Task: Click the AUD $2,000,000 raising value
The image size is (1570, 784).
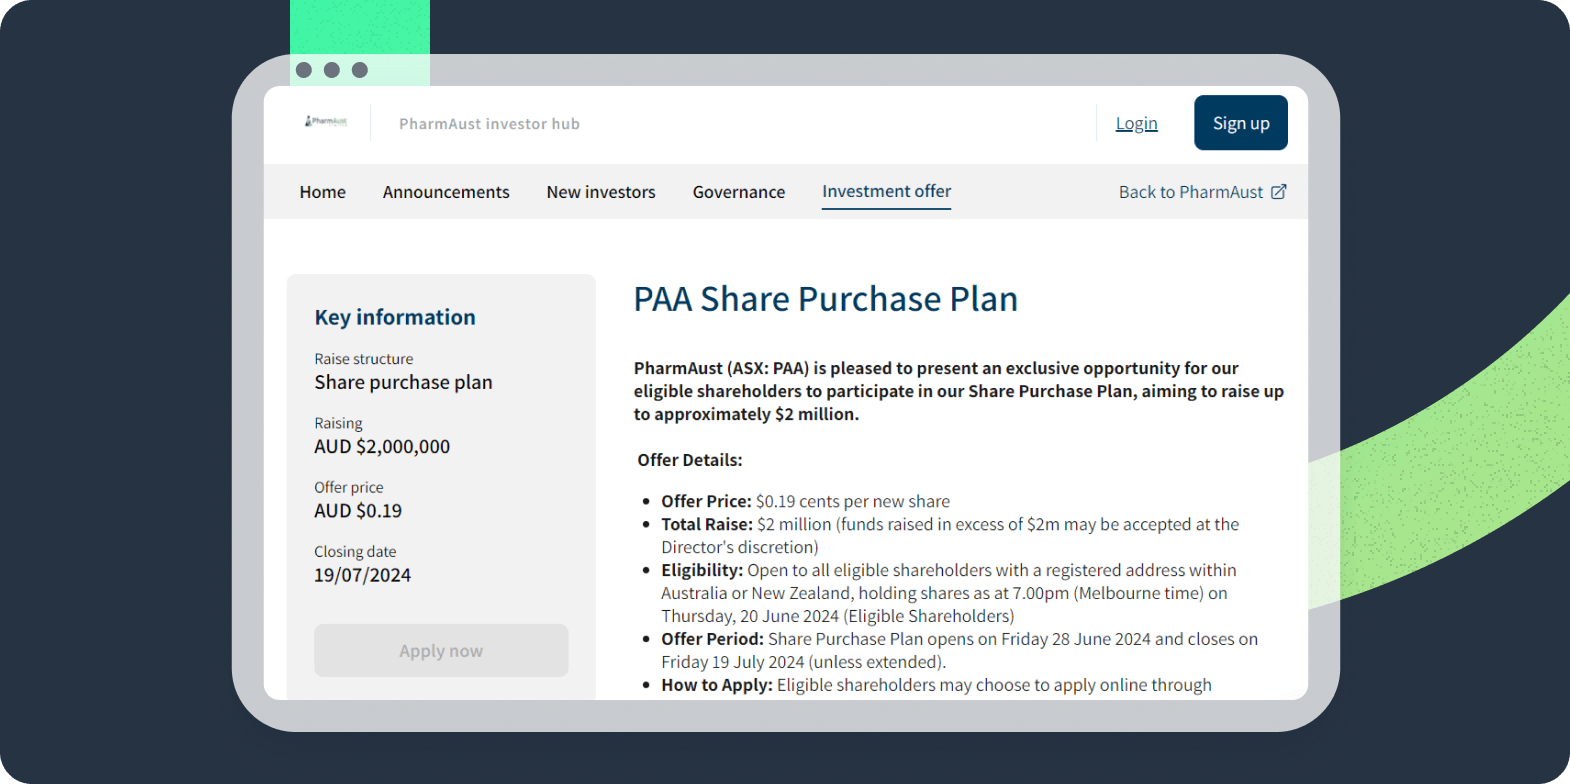Action: pyautogui.click(x=382, y=446)
